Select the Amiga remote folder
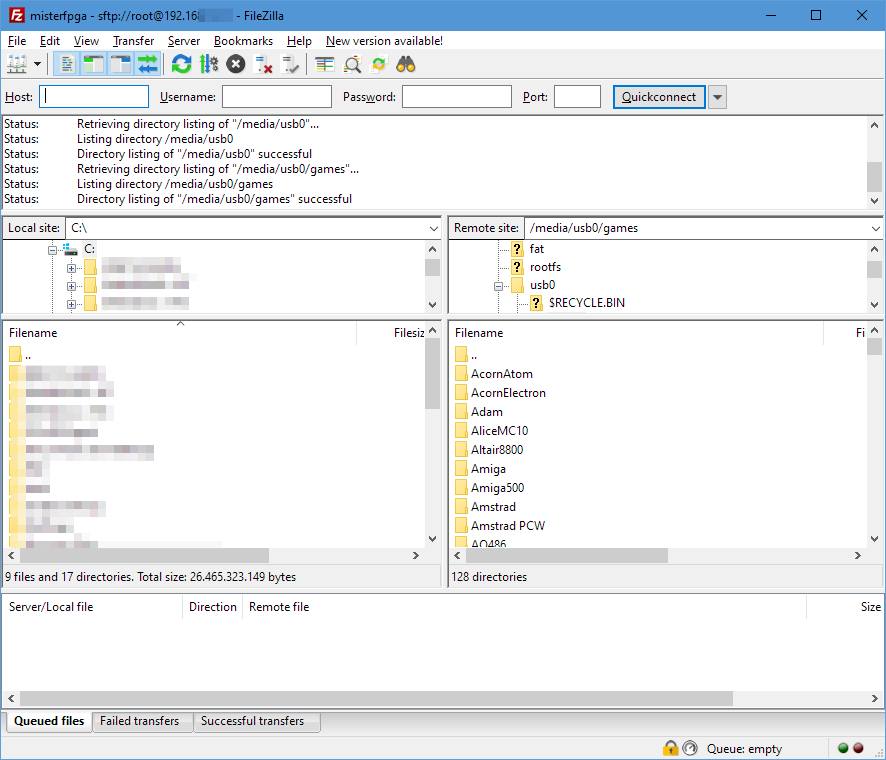Image resolution: width=886 pixels, height=760 pixels. click(x=488, y=469)
